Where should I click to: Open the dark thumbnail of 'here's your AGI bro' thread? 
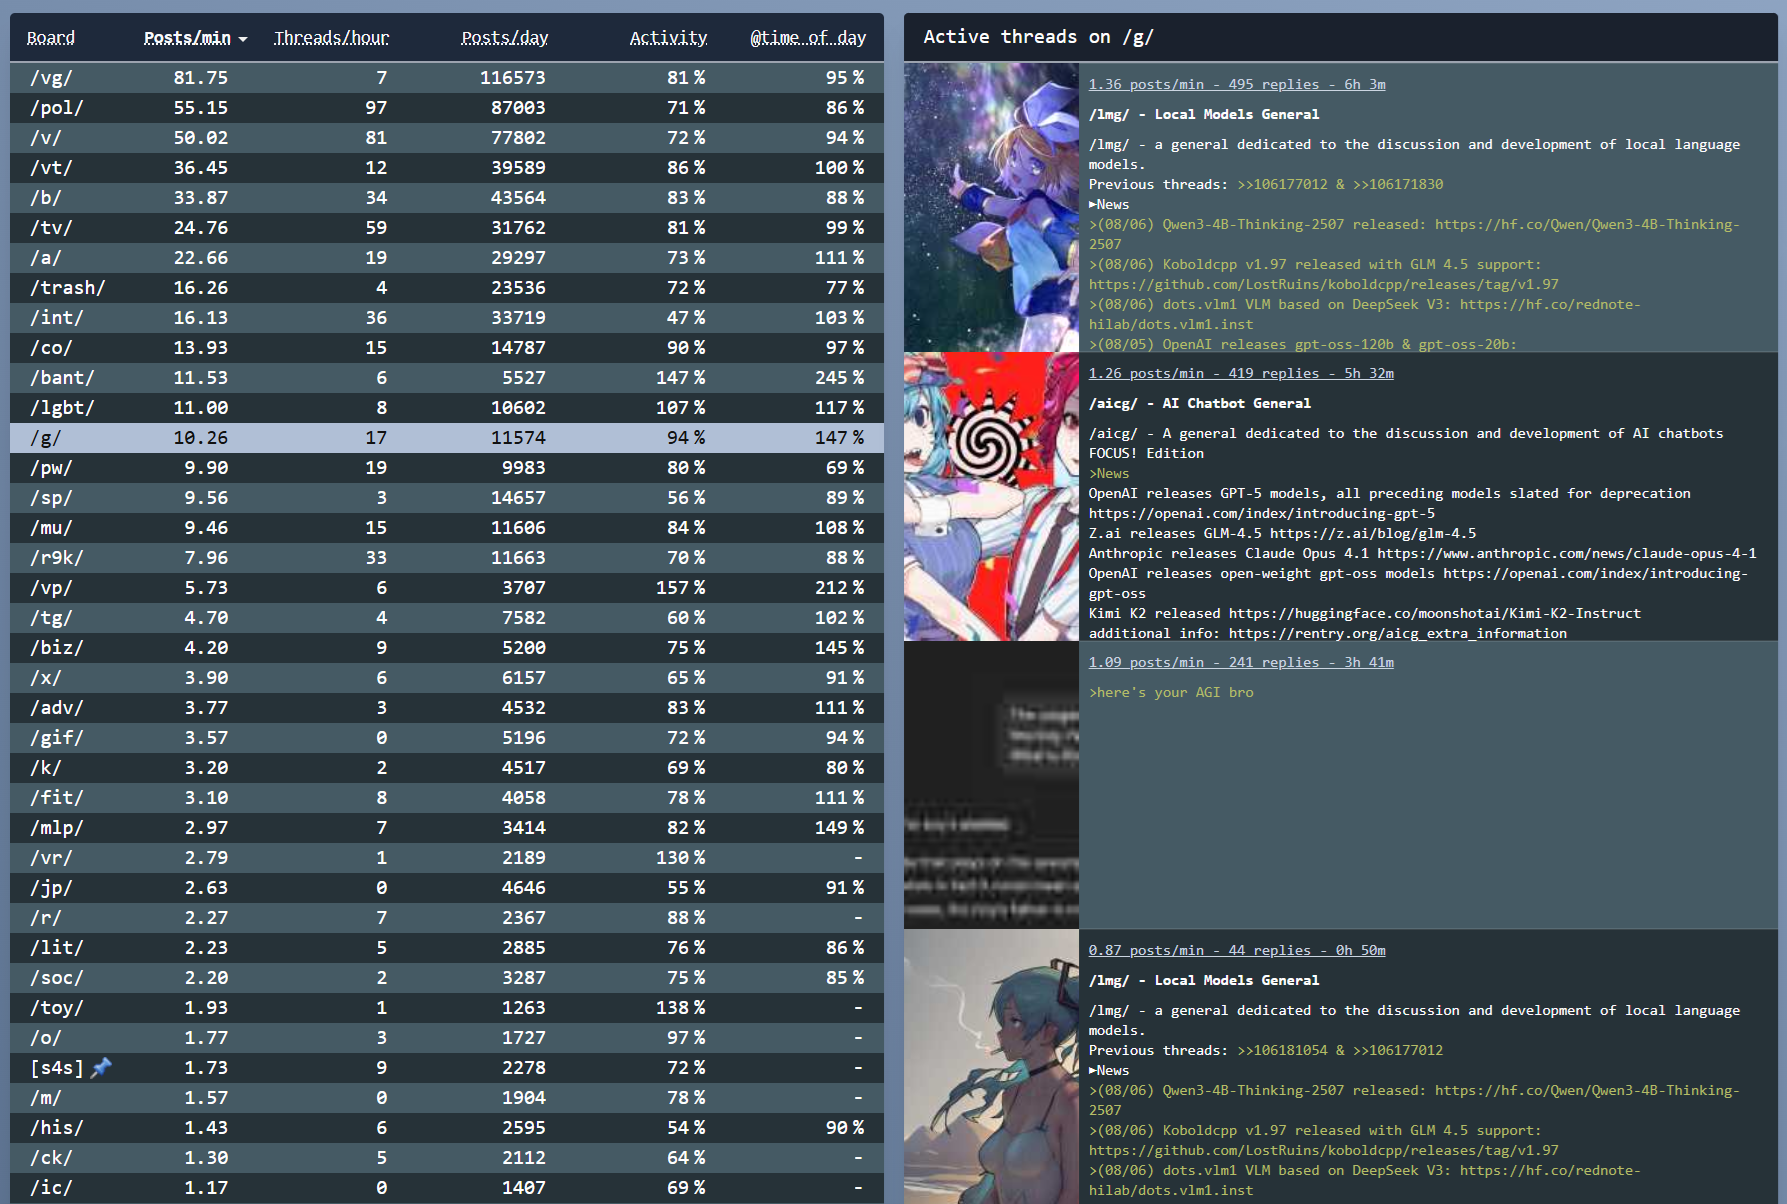991,785
